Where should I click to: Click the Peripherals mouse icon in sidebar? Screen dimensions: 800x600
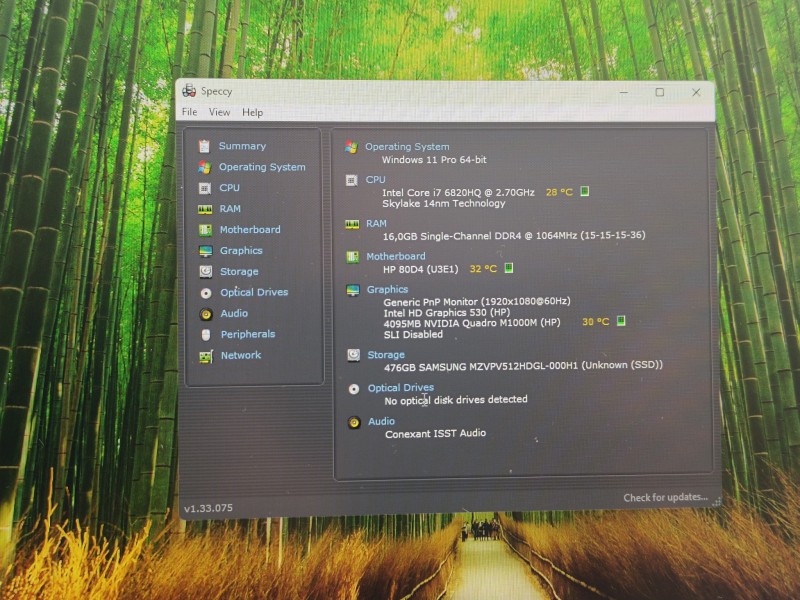pos(206,335)
